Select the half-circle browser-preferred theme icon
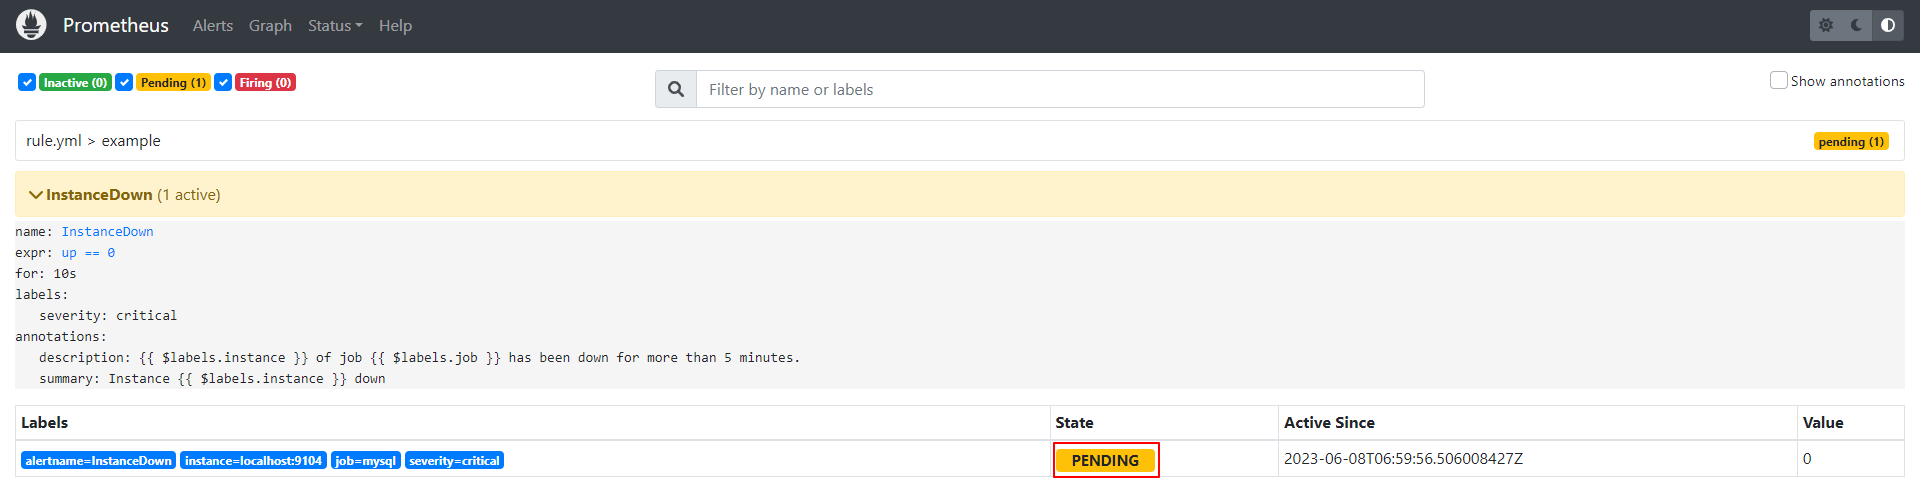 point(1888,25)
